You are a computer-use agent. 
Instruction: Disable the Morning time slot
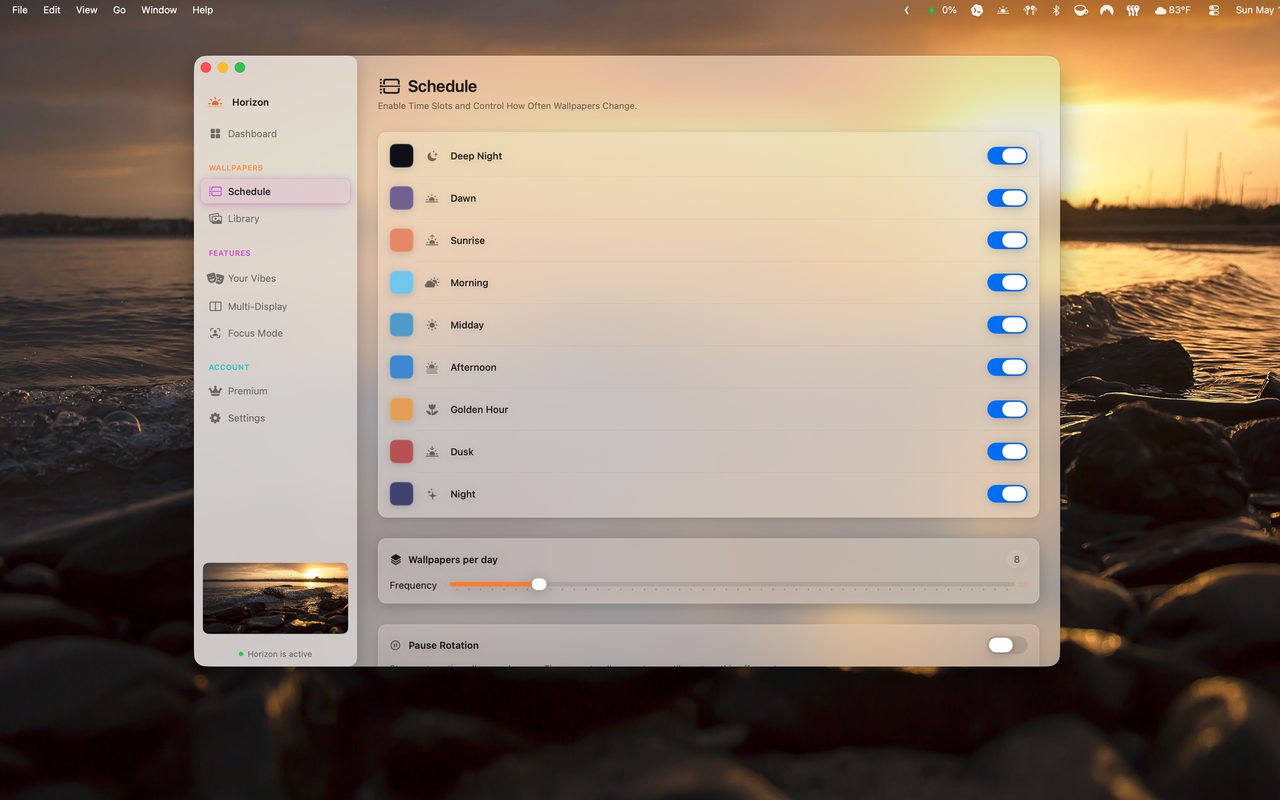click(x=1007, y=283)
